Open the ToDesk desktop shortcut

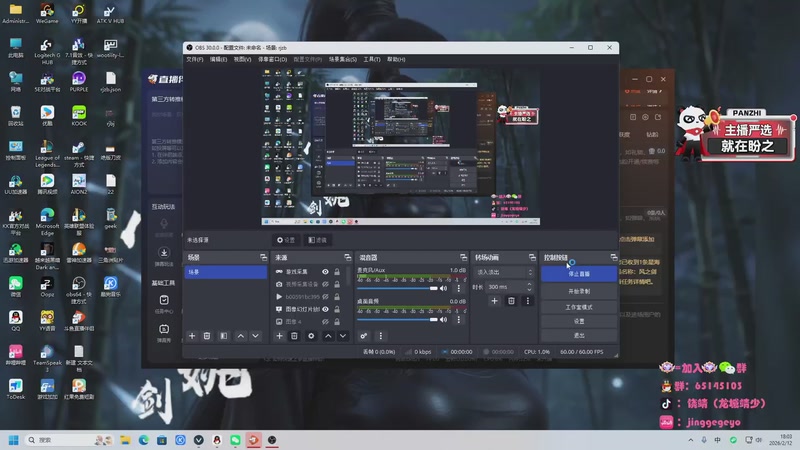[15, 389]
